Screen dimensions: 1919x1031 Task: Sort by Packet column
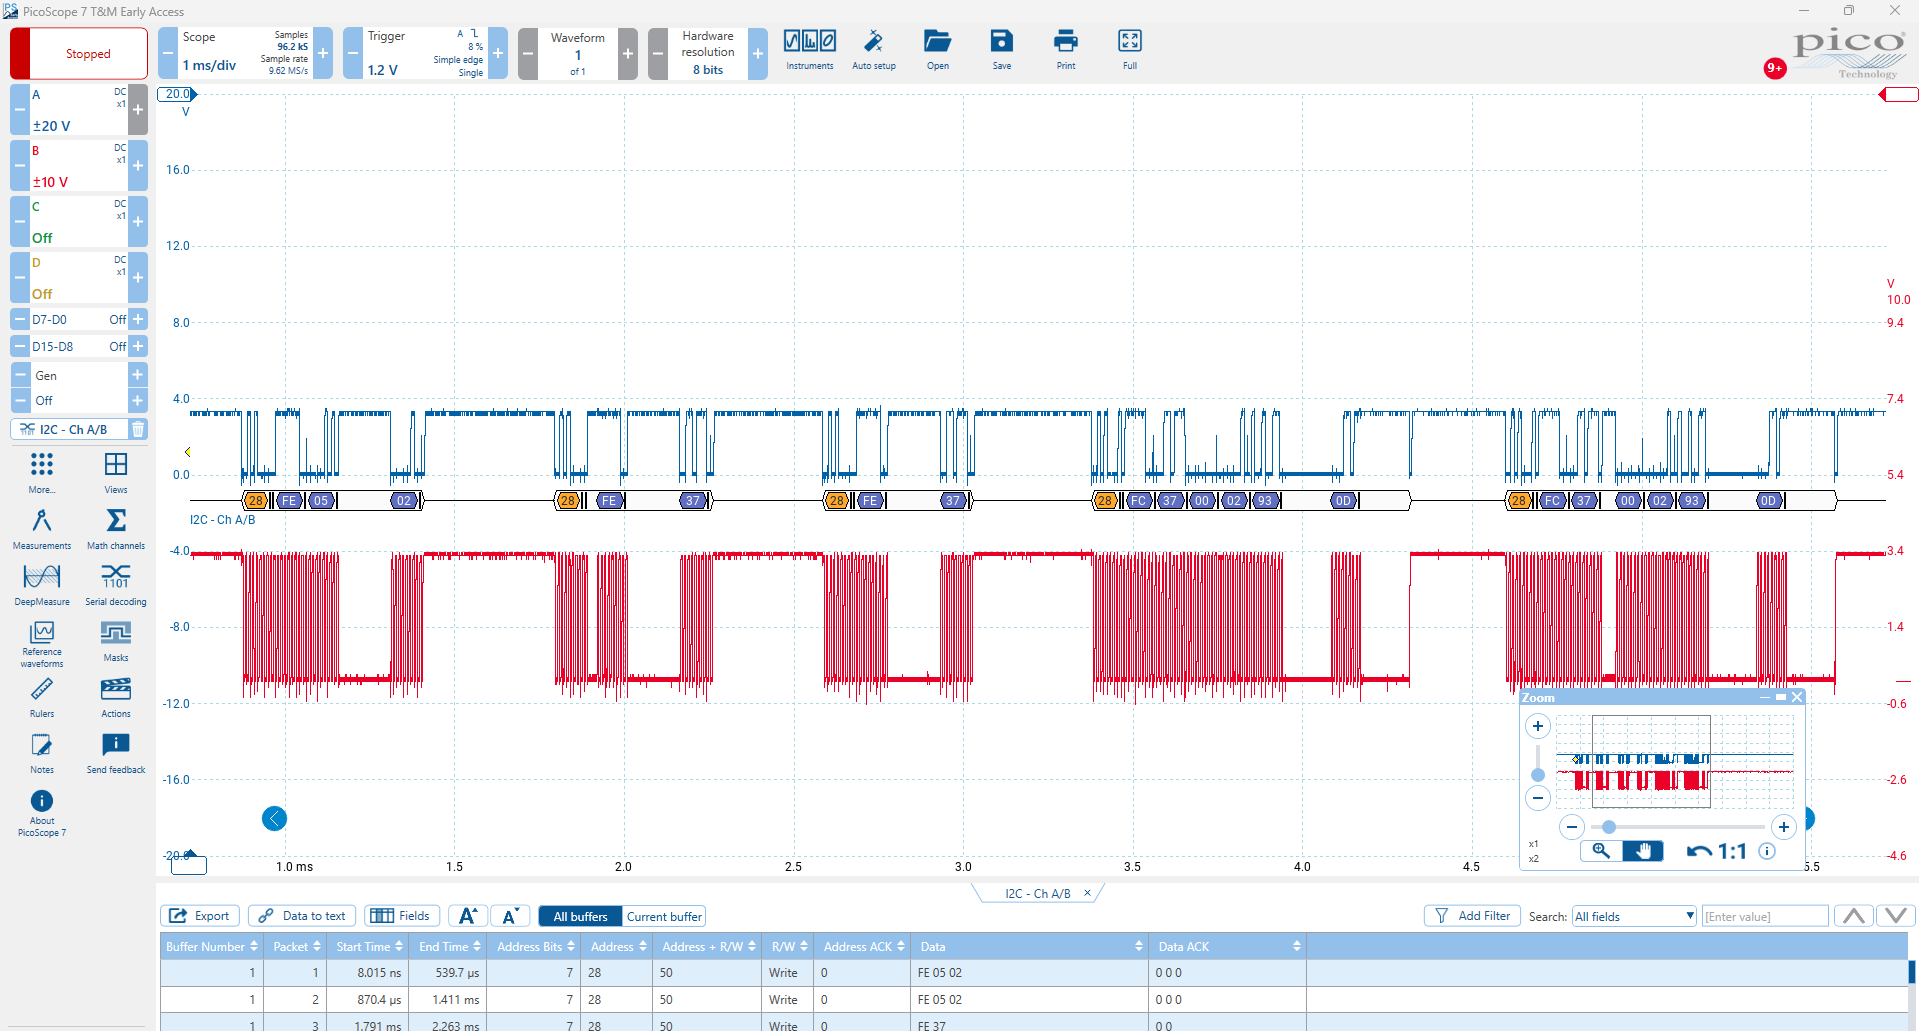click(297, 946)
